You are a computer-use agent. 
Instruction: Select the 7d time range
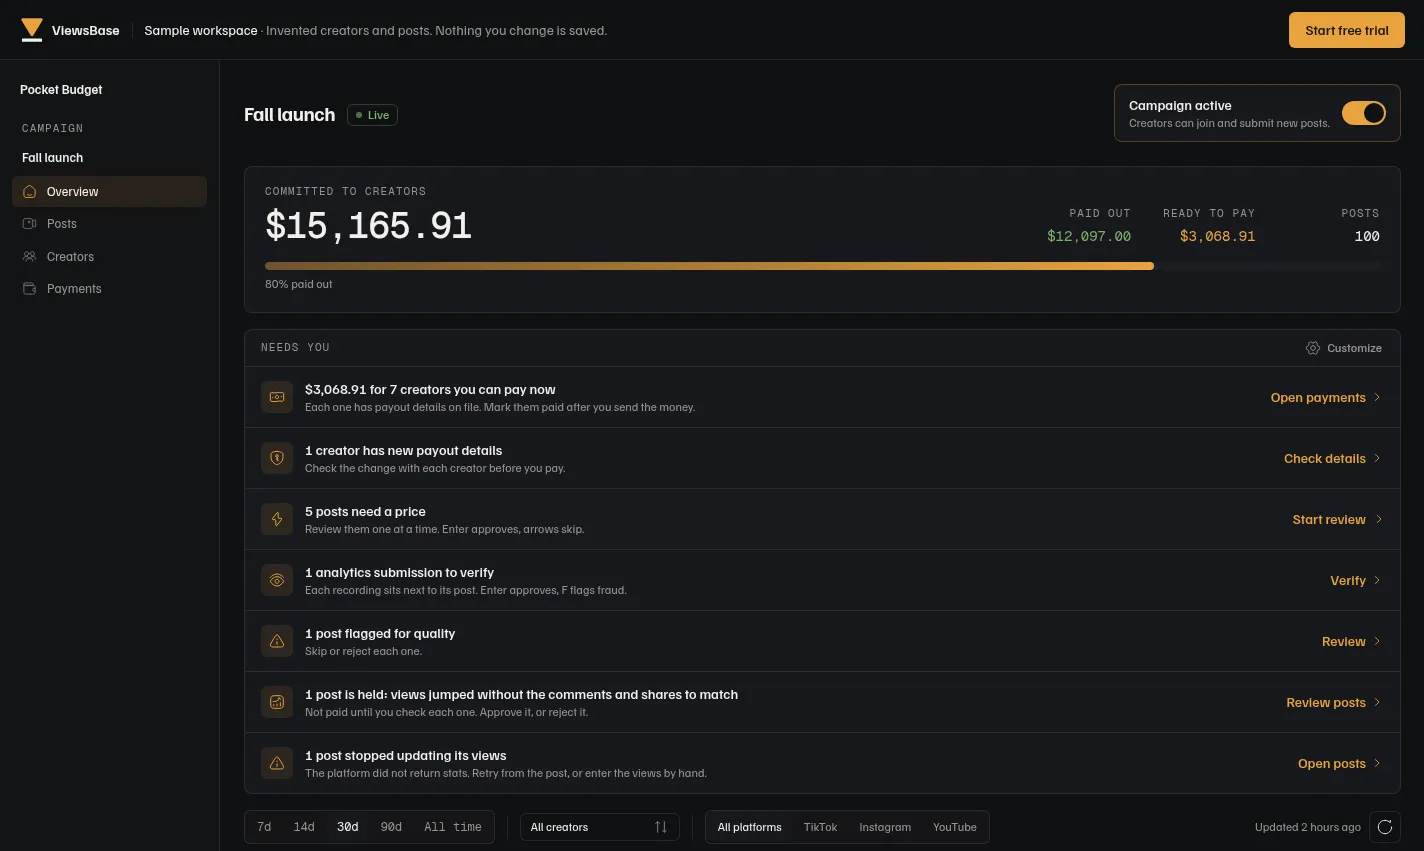click(x=264, y=827)
